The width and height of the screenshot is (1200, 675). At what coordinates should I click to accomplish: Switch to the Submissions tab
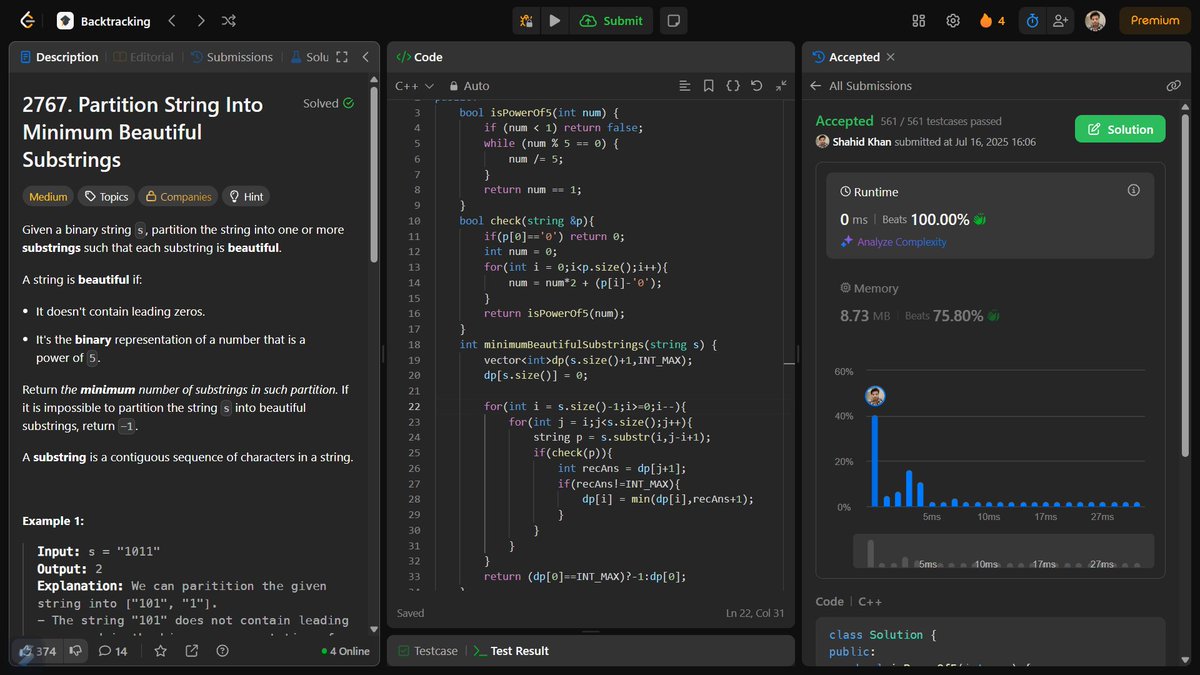pos(231,57)
